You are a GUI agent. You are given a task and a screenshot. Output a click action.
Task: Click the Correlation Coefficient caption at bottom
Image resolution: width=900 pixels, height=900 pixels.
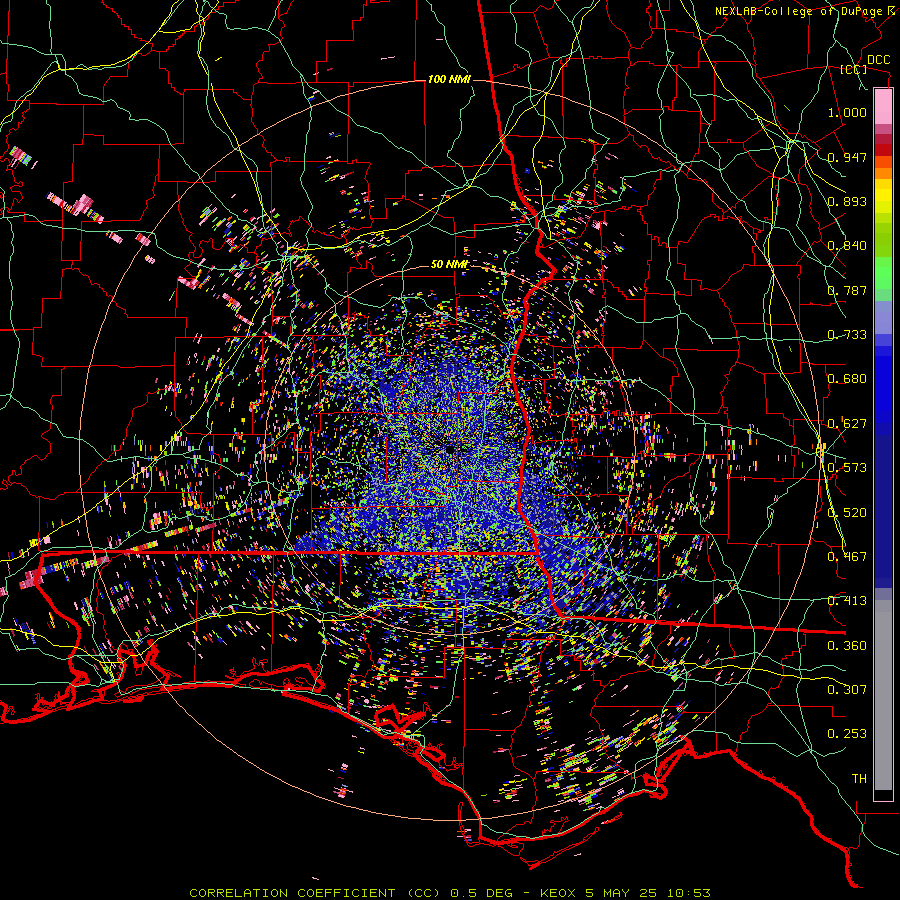450,893
